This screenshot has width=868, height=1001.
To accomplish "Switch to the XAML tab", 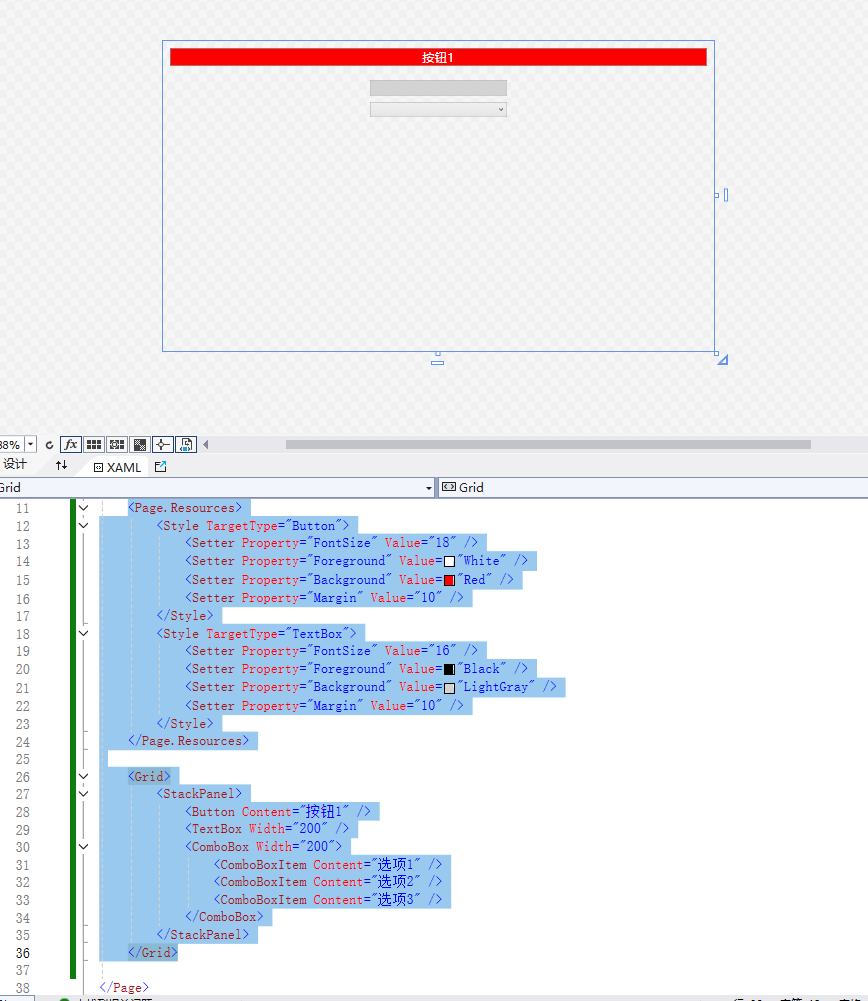I will tap(117, 467).
